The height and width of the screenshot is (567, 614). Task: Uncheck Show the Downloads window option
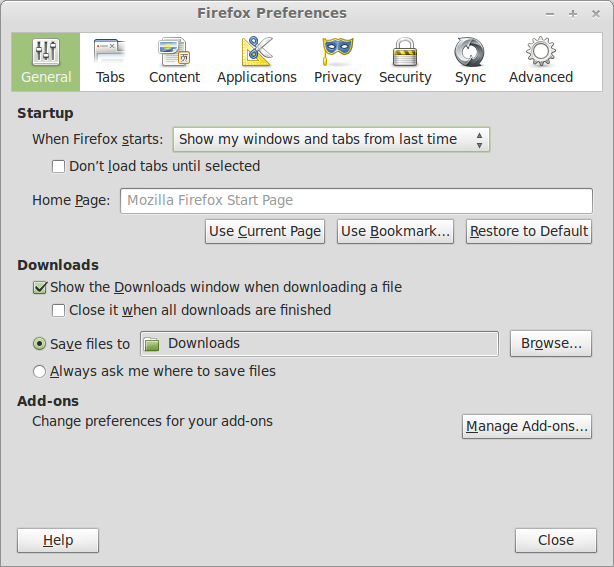[40, 287]
